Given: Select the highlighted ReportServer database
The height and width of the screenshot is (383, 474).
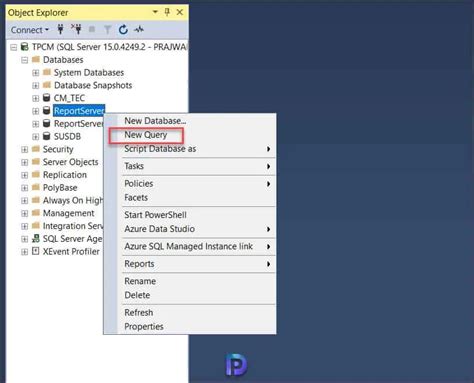Looking at the screenshot, I should tap(79, 111).
